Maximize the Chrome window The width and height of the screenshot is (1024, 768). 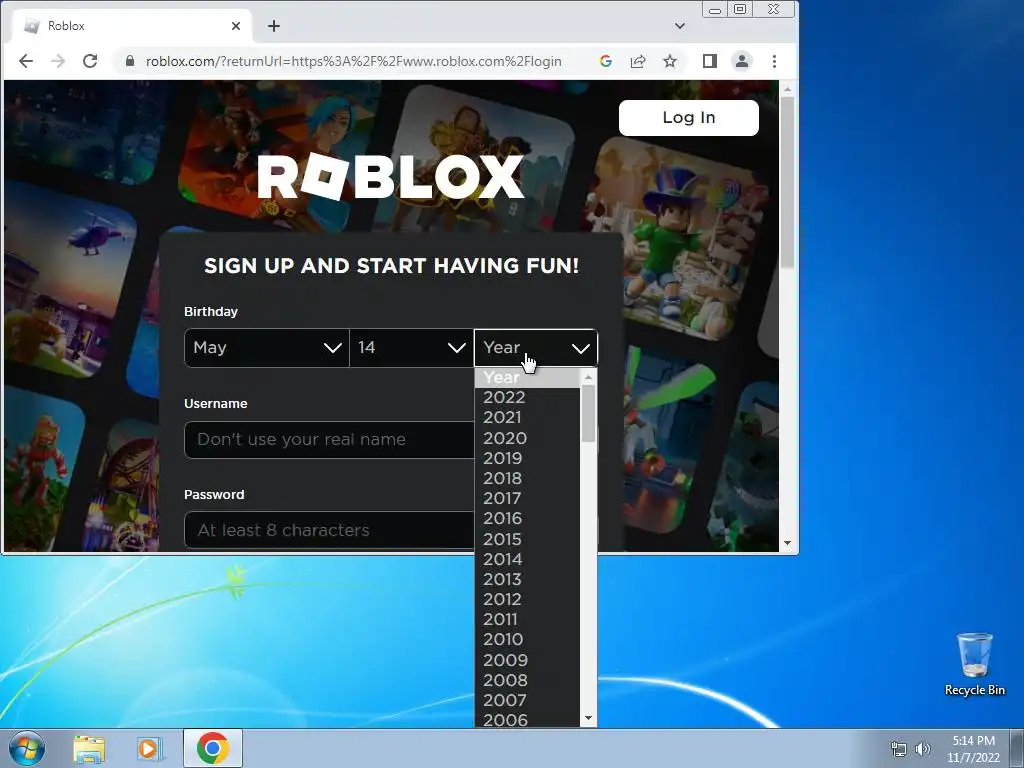(x=740, y=9)
